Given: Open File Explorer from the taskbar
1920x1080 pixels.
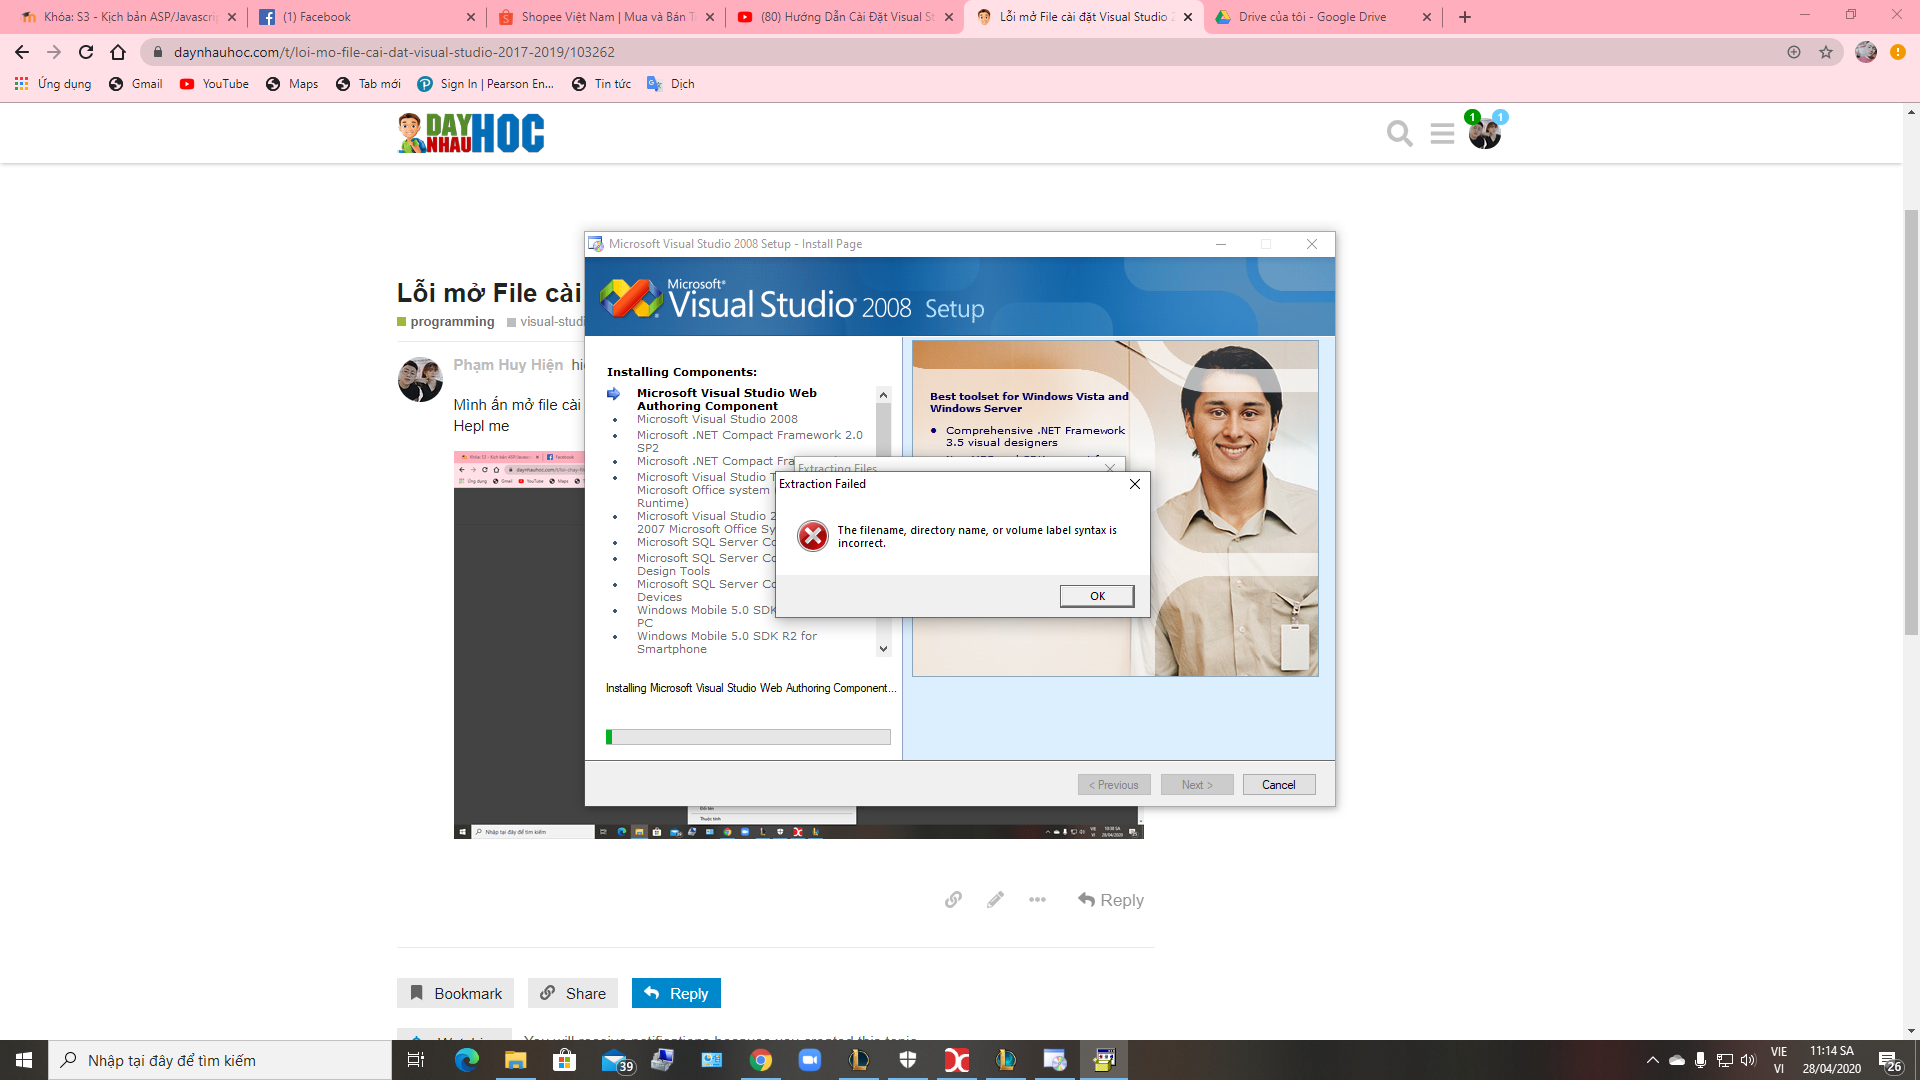Looking at the screenshot, I should pyautogui.click(x=515, y=1060).
